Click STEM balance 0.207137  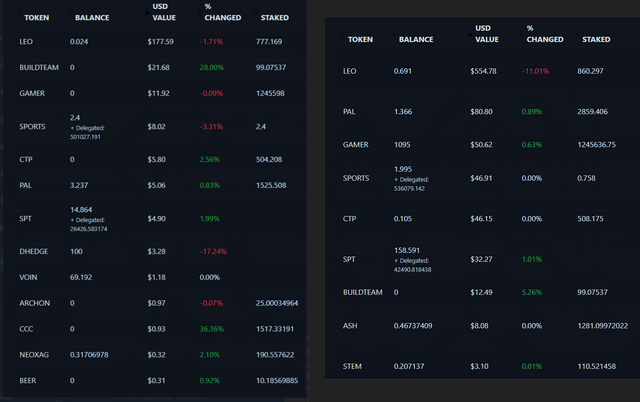tap(409, 366)
